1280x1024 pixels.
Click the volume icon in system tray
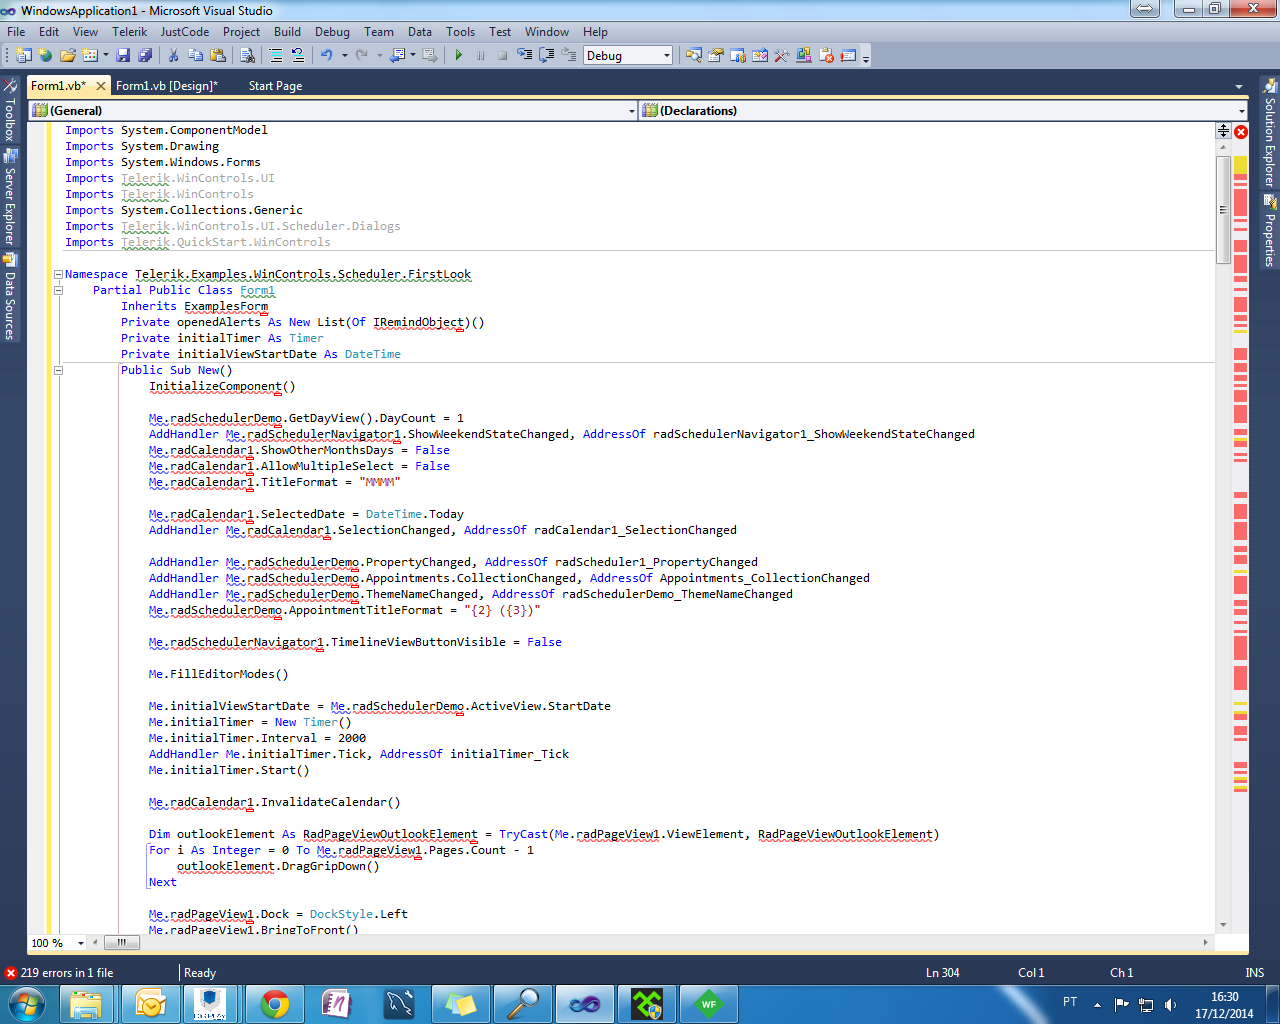[1171, 1005]
